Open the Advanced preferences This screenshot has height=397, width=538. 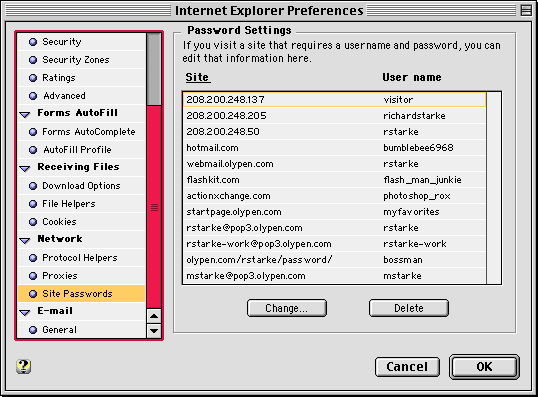[x=82, y=96]
